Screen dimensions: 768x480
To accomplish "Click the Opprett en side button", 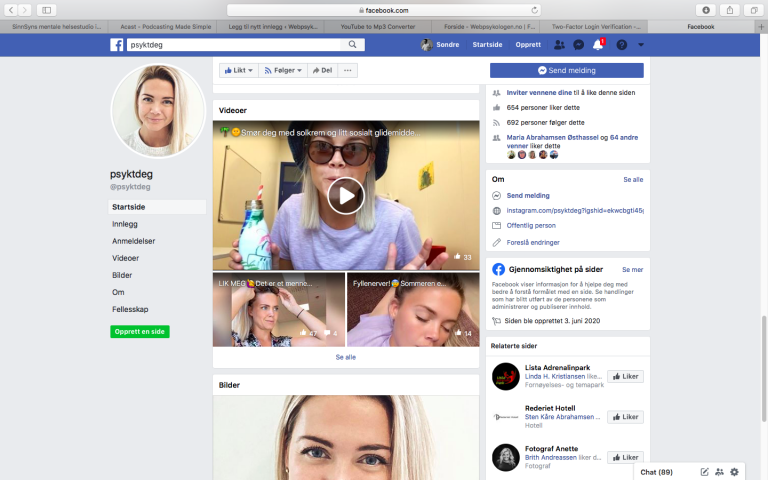I will click(140, 332).
